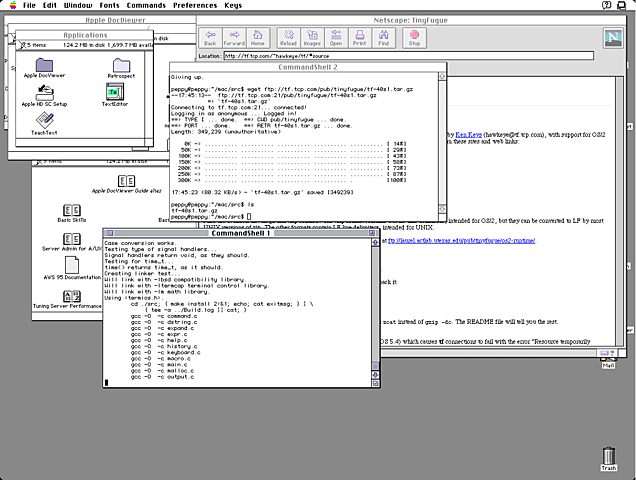Select the TeachText application icon
This screenshot has width=636, height=480.
[x=44, y=120]
